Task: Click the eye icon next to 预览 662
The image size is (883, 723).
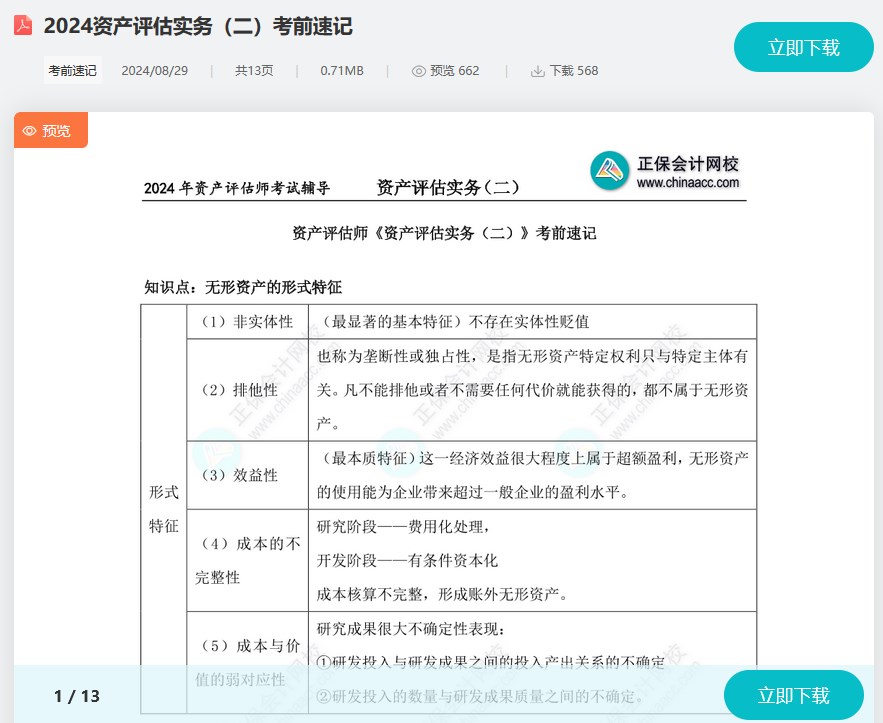Action: pos(417,71)
